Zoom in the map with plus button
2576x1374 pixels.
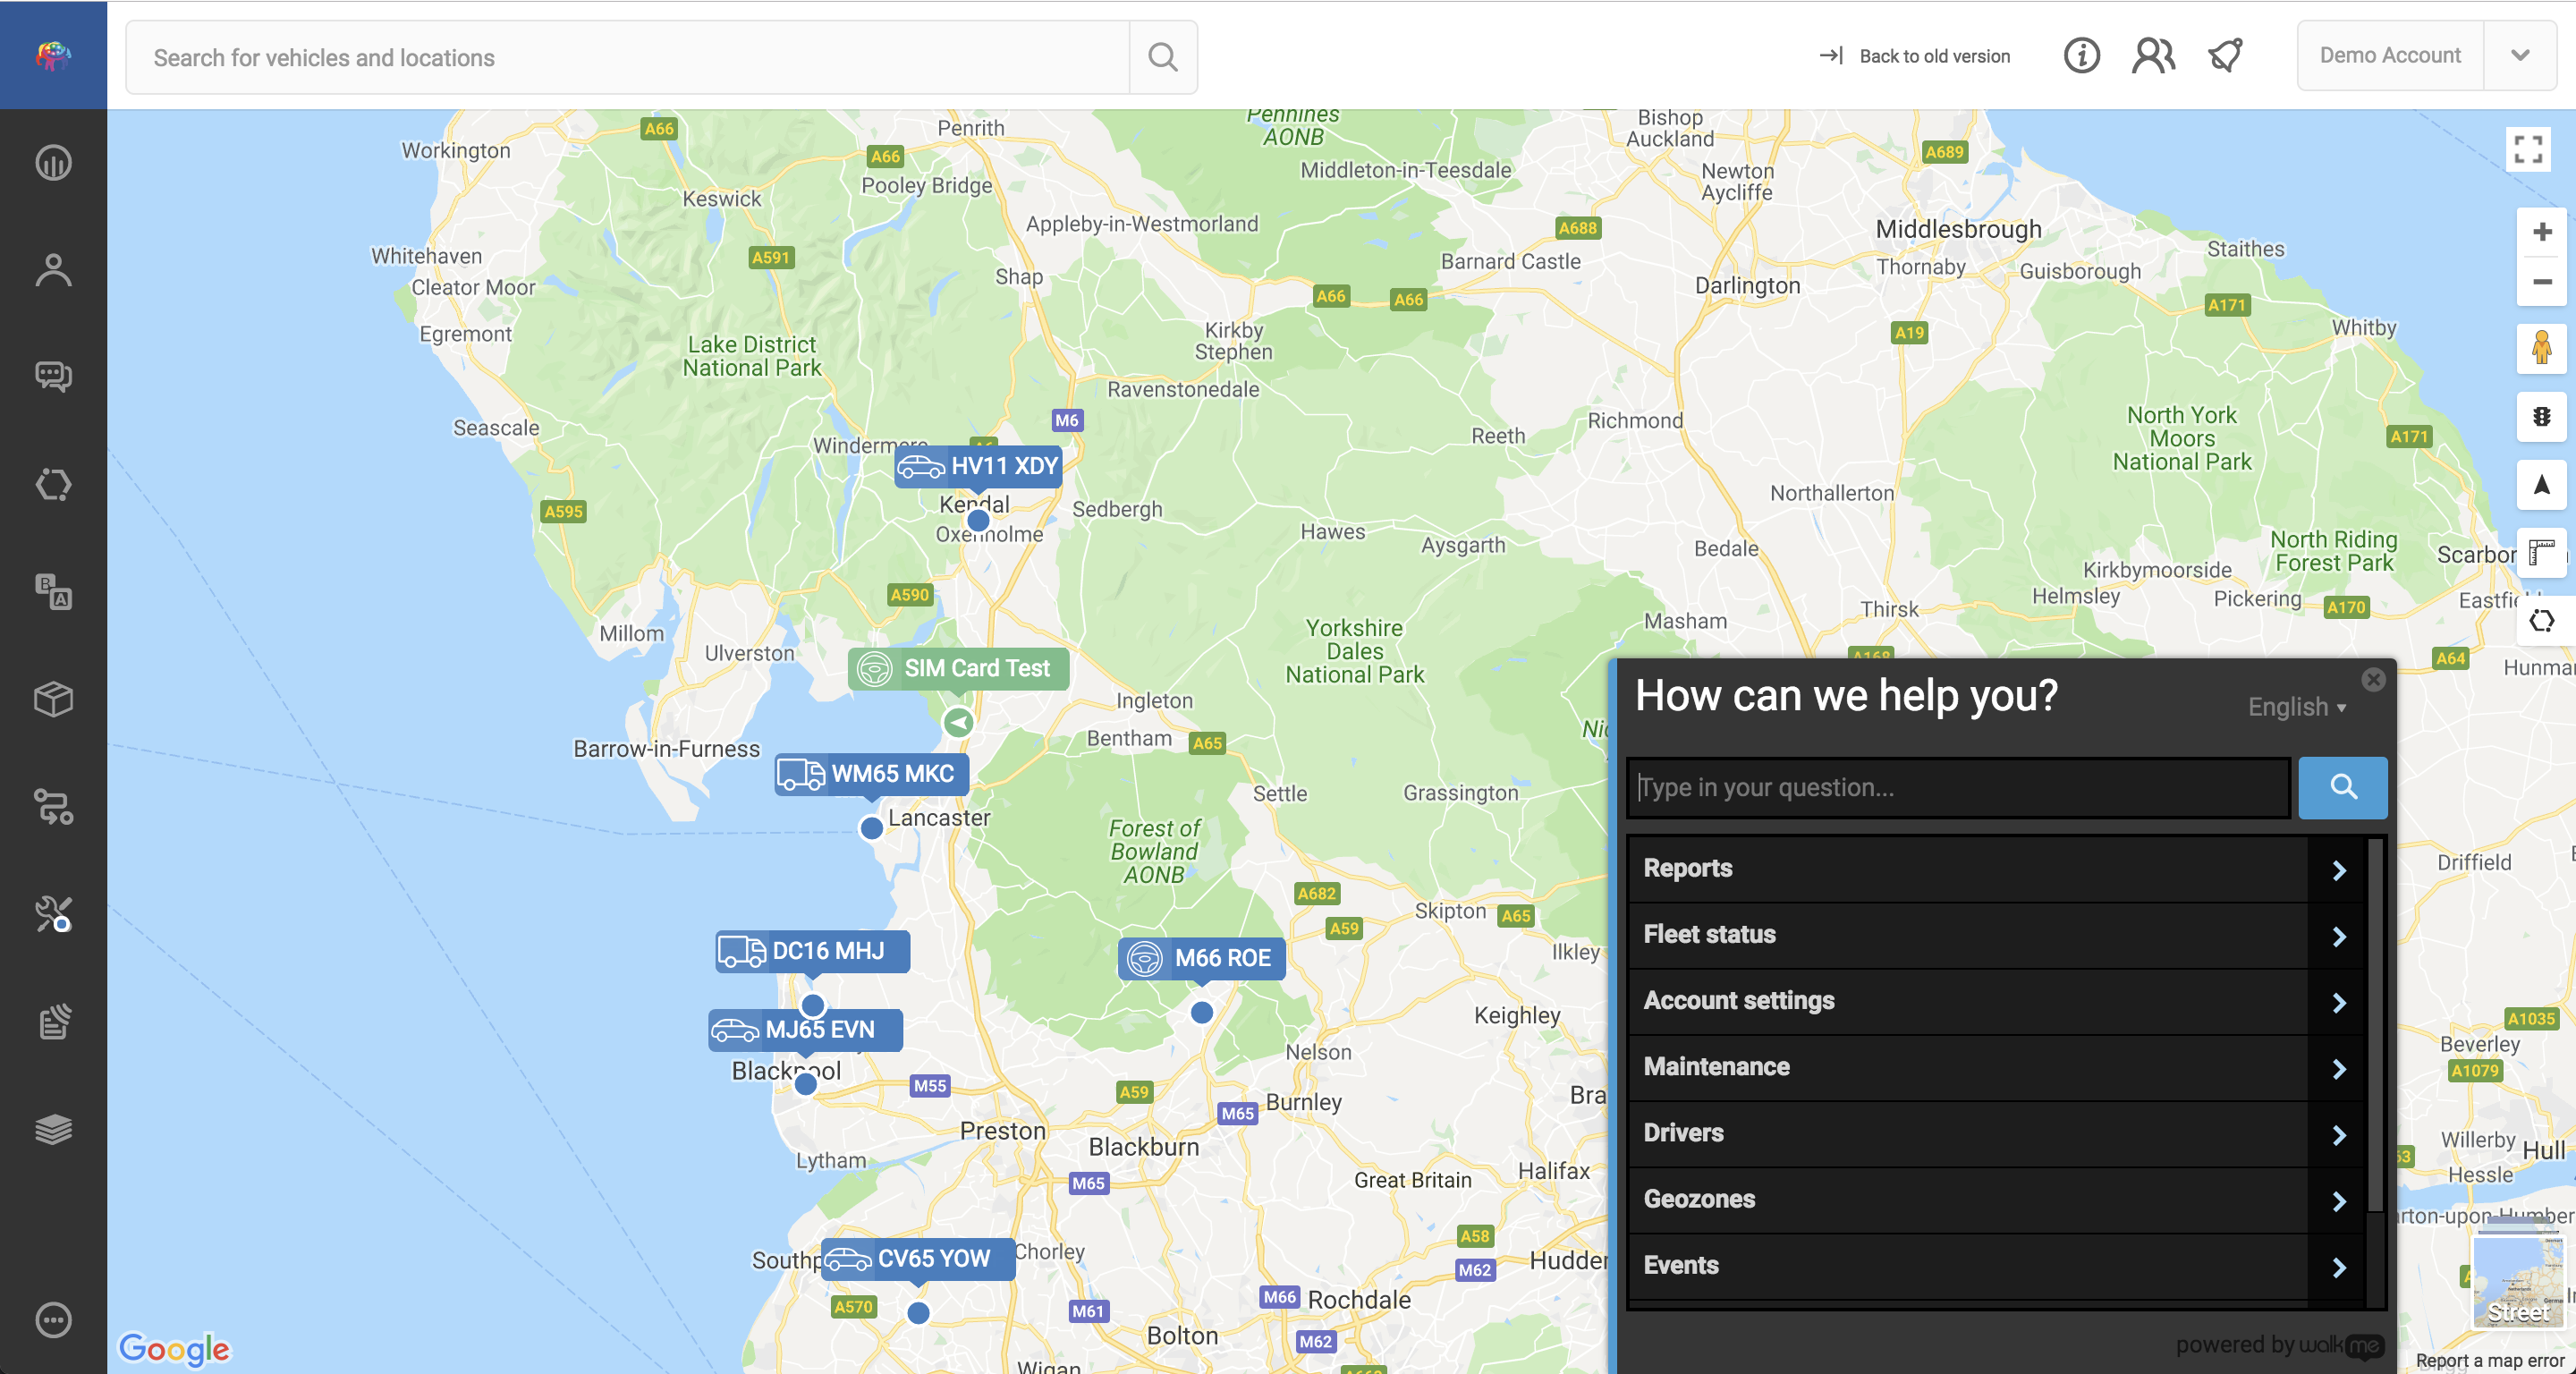tap(2541, 232)
